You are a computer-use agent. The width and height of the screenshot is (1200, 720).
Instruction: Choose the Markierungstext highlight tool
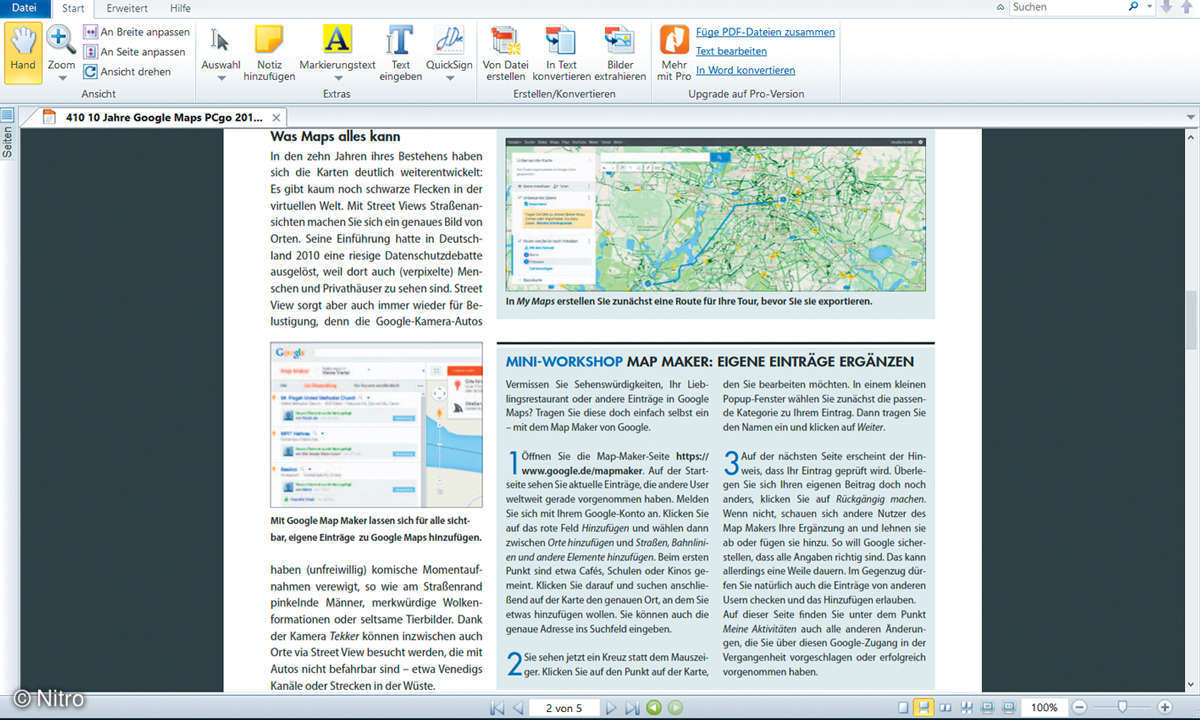coord(337,48)
